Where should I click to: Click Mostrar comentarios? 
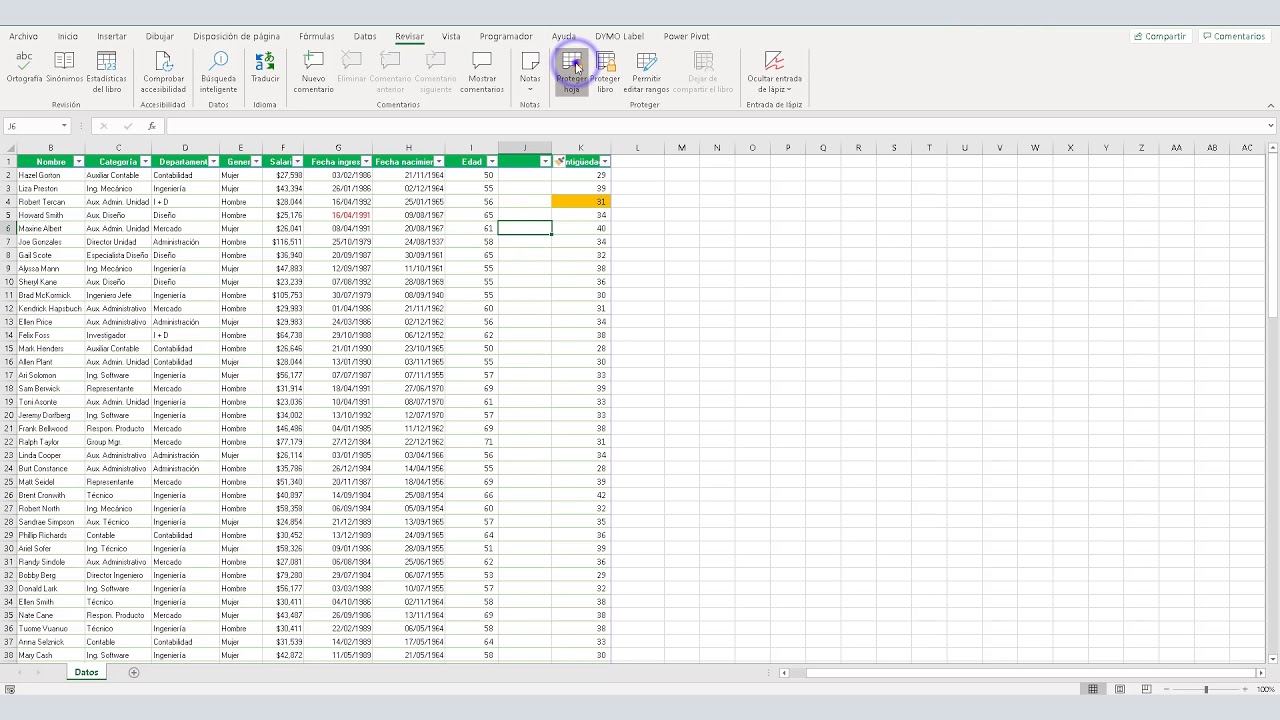pos(482,72)
